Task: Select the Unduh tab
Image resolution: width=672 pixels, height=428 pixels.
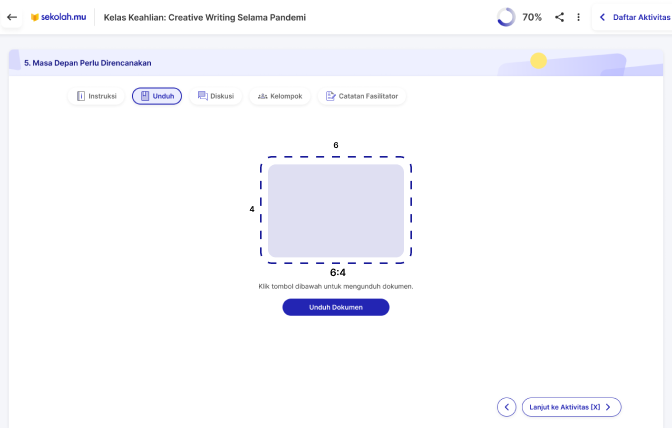Action: (157, 96)
